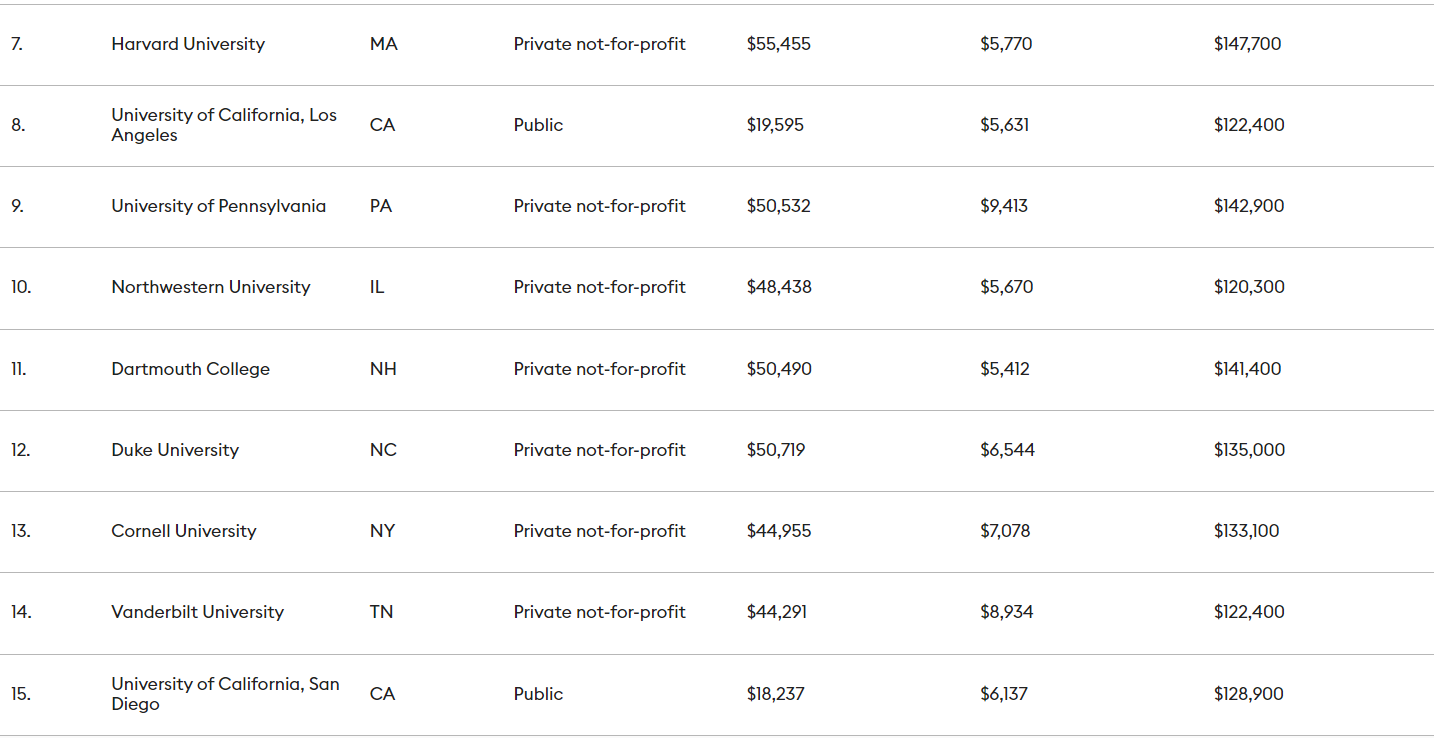Click Duke's $6,544 value
Viewport: 1434px width, 738px height.
click(x=1007, y=450)
